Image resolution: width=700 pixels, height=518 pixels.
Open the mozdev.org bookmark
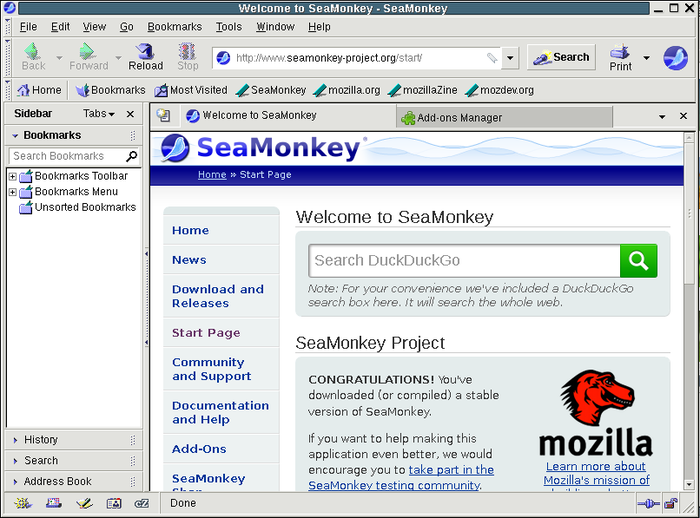tap(499, 90)
